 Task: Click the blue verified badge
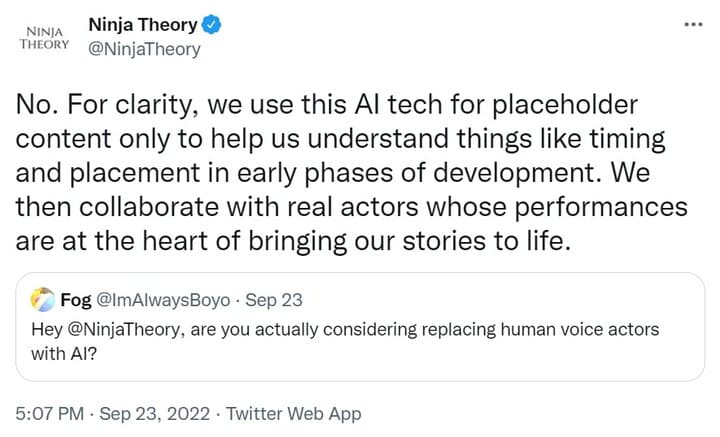[x=212, y=25]
